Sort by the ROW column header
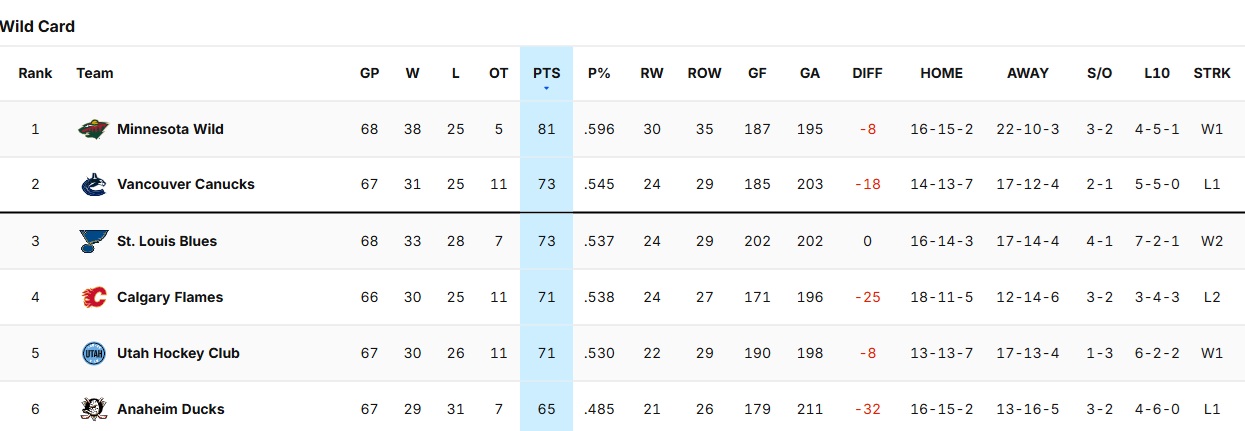The image size is (1245, 431). pyautogui.click(x=705, y=73)
